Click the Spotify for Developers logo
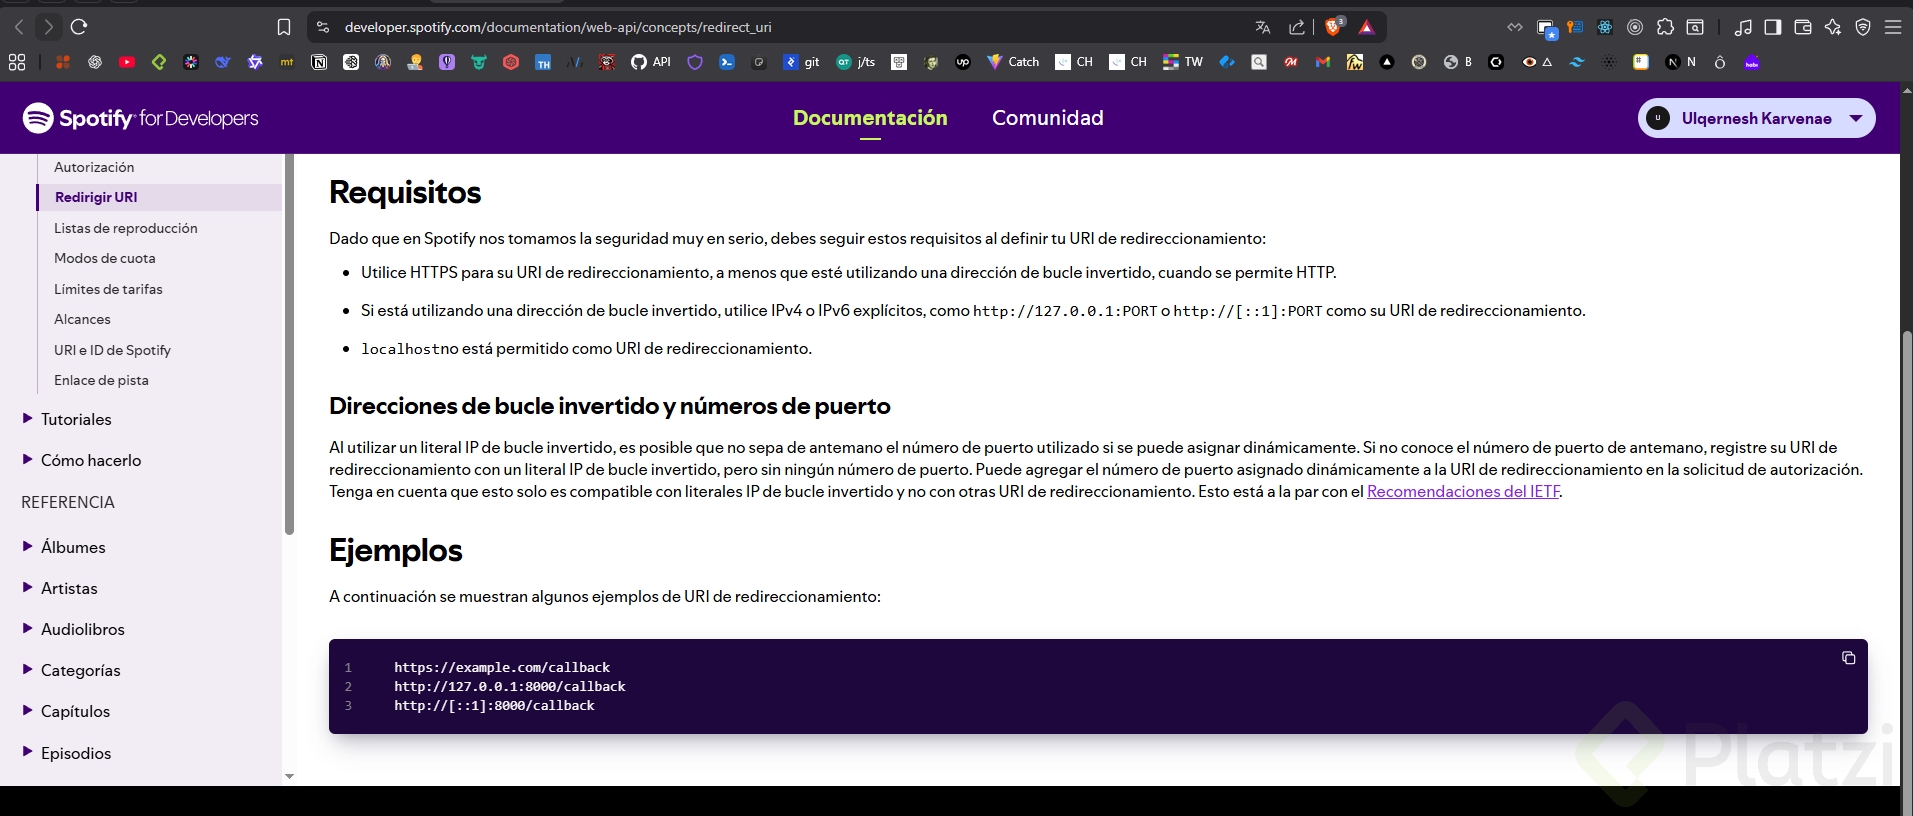This screenshot has height=816, width=1913. pos(140,118)
